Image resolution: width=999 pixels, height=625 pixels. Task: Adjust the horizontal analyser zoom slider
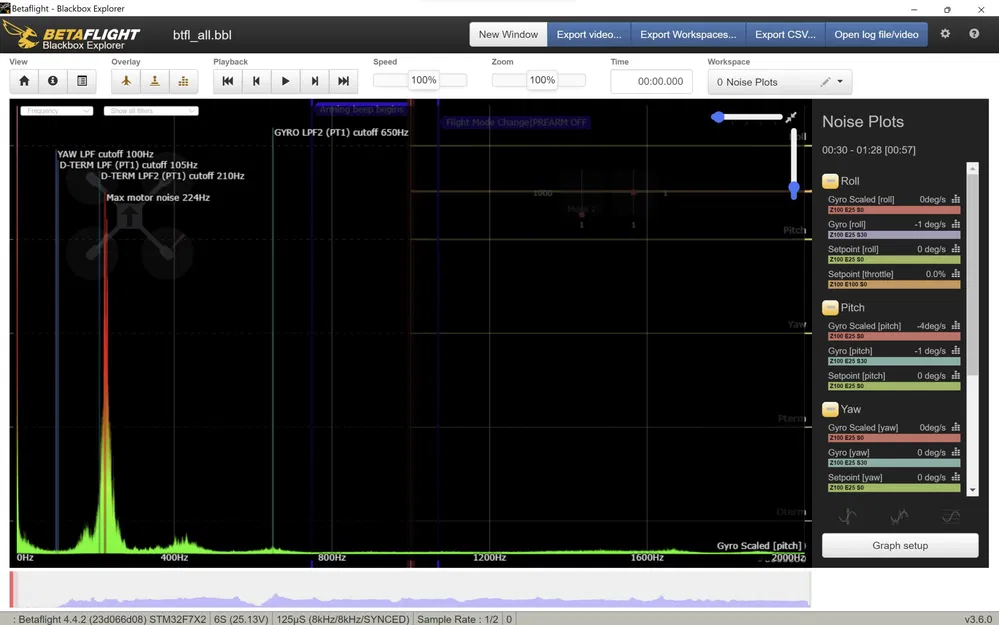click(747, 117)
